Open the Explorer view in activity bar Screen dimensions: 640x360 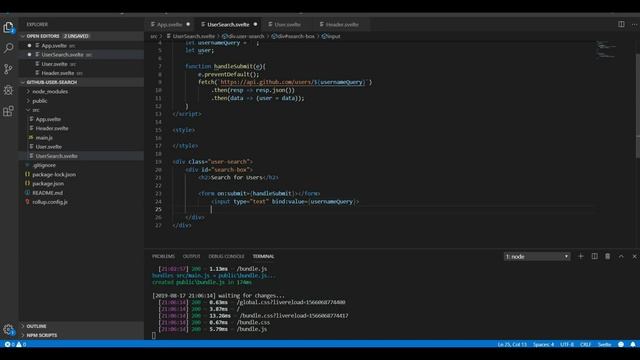[9, 27]
